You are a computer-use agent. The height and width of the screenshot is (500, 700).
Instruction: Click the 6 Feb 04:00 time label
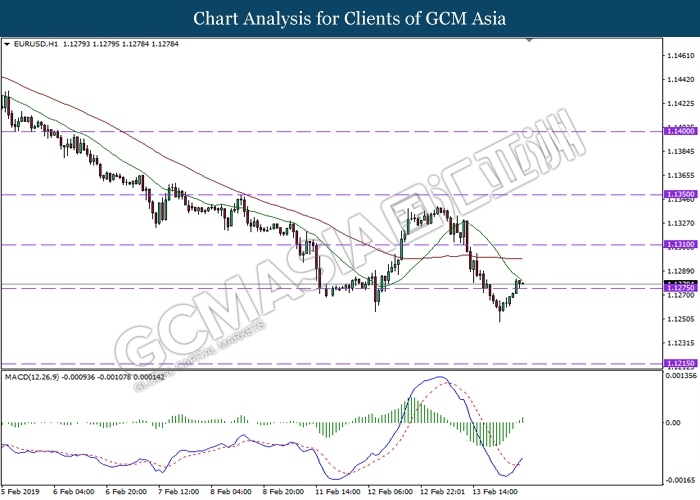[x=74, y=492]
